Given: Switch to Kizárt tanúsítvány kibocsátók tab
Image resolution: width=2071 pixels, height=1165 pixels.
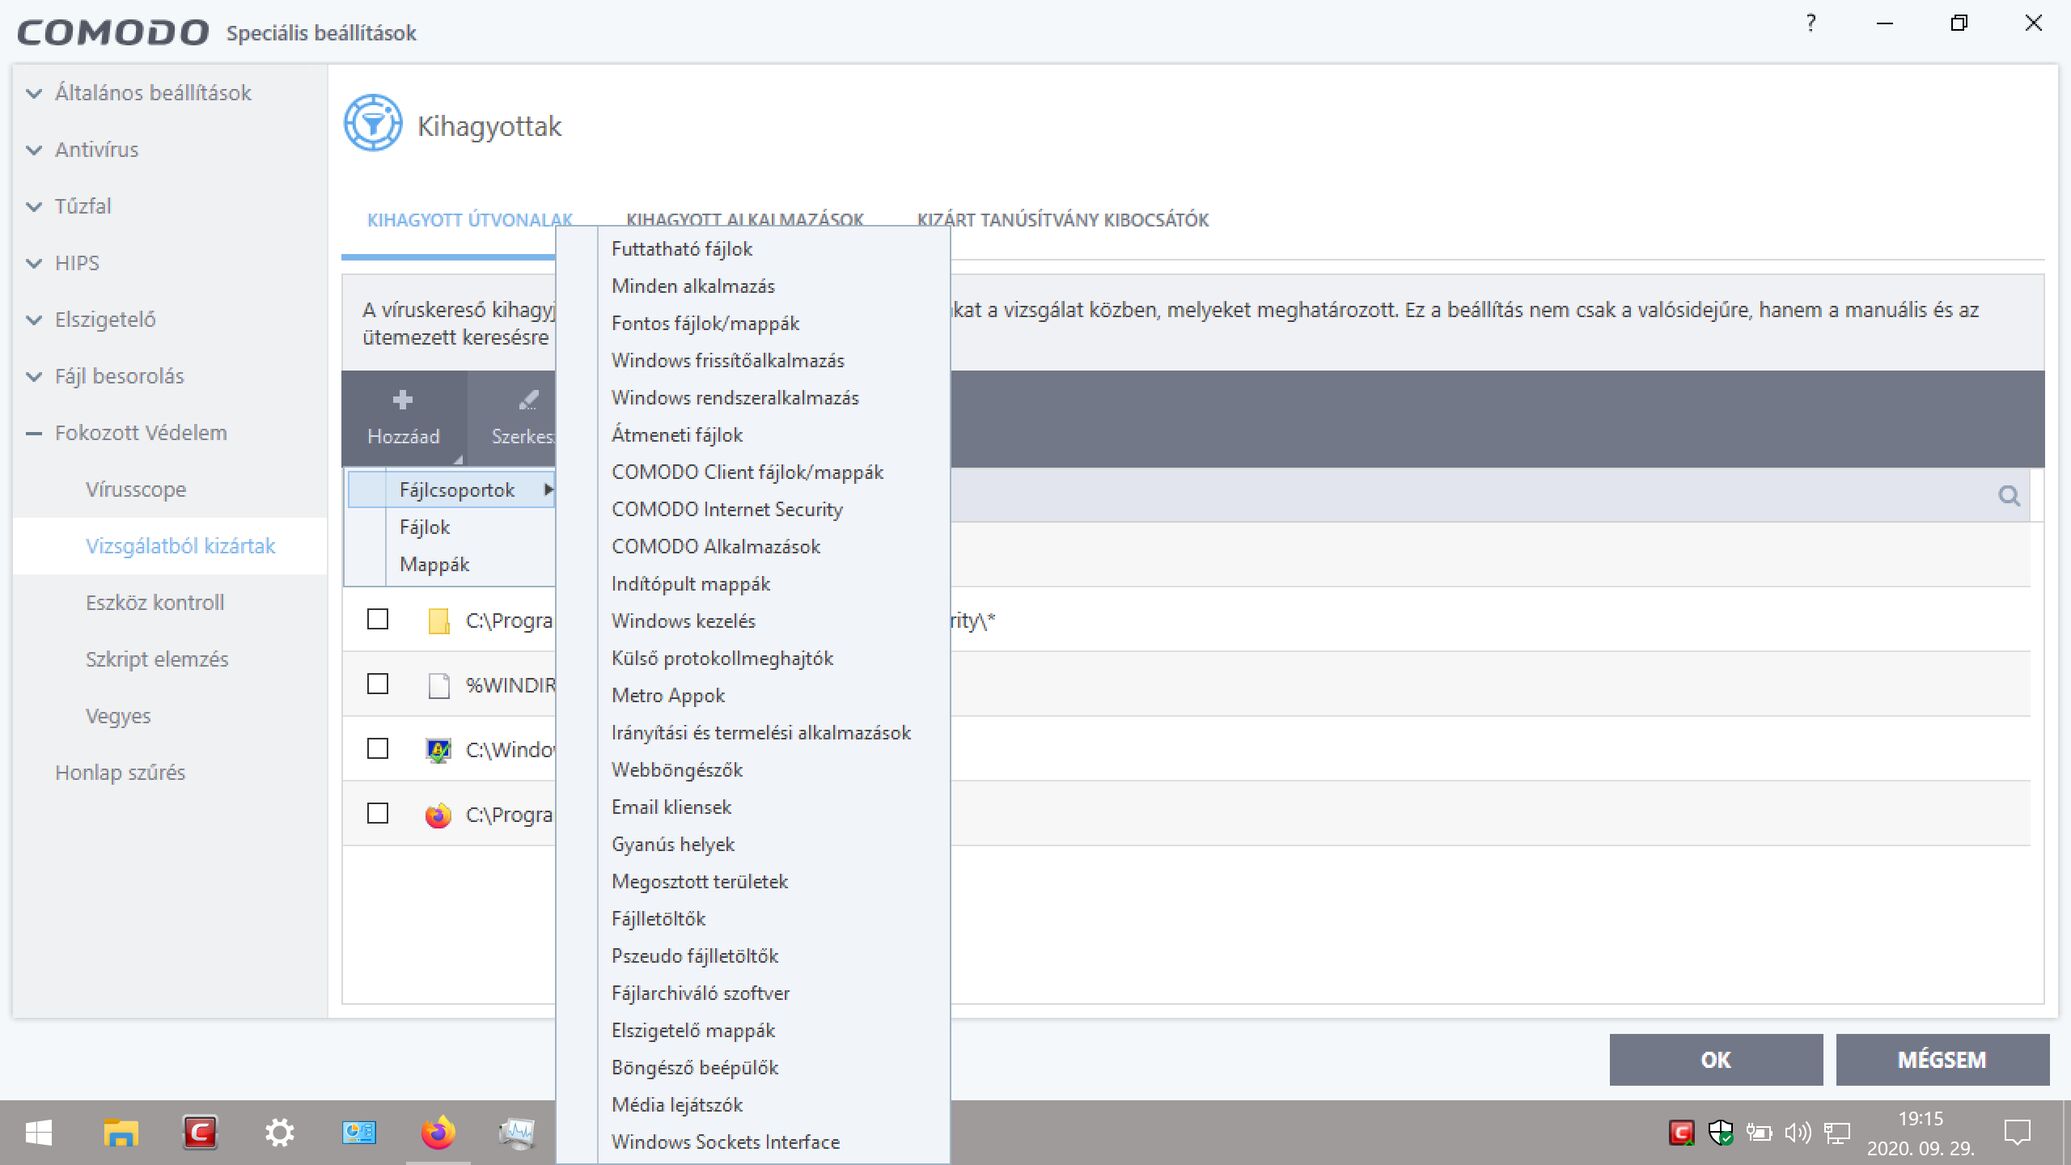Looking at the screenshot, I should 1063,220.
